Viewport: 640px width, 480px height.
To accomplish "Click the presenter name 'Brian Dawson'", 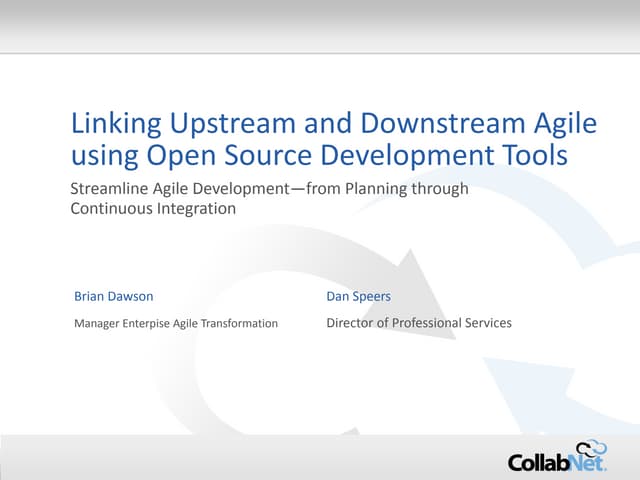I will (x=114, y=296).
